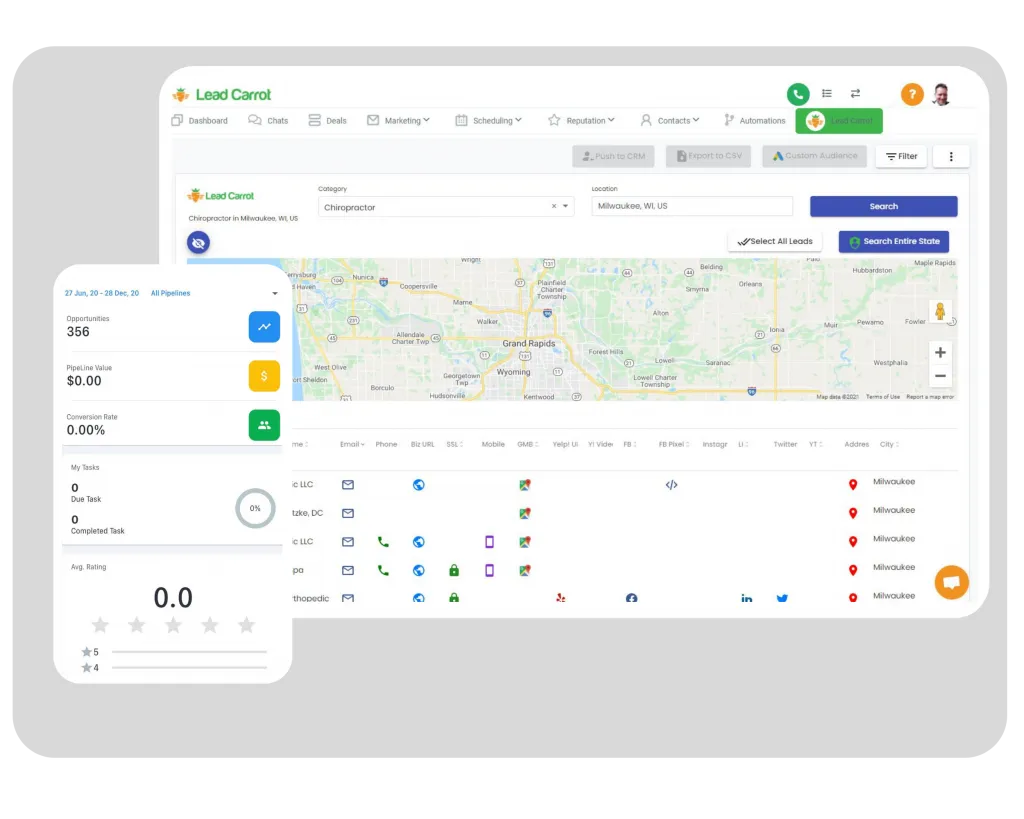
Task: Open the Facebook icon in thopedic row
Action: coord(631,598)
